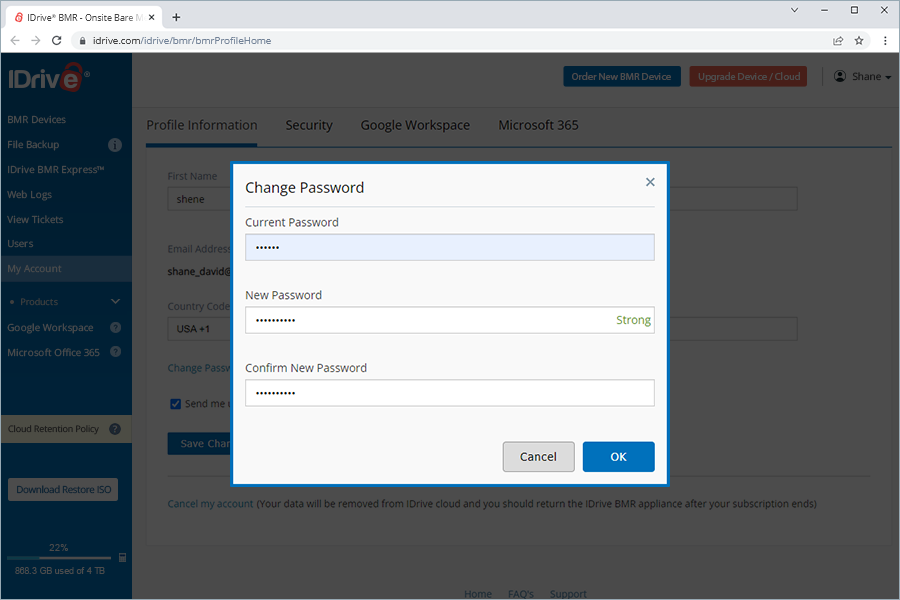This screenshot has width=900, height=600.
Task: Click Upgrade Device / Cloud
Action: click(x=748, y=76)
